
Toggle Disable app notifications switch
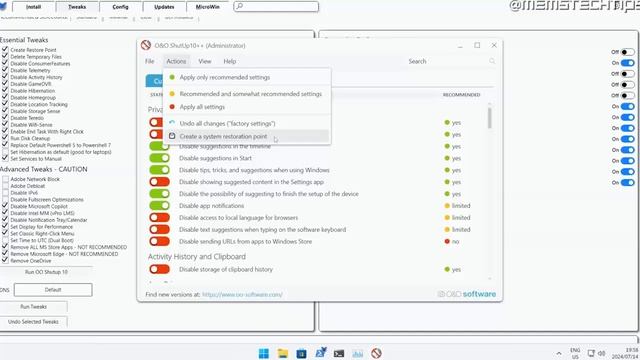[x=159, y=206]
